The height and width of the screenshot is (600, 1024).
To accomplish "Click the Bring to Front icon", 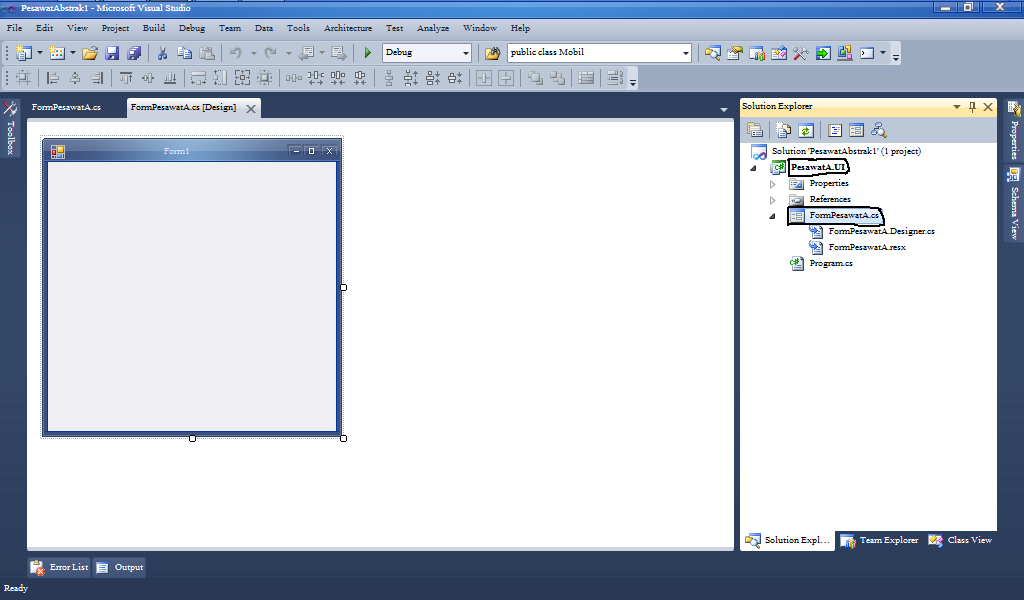I will 535,78.
